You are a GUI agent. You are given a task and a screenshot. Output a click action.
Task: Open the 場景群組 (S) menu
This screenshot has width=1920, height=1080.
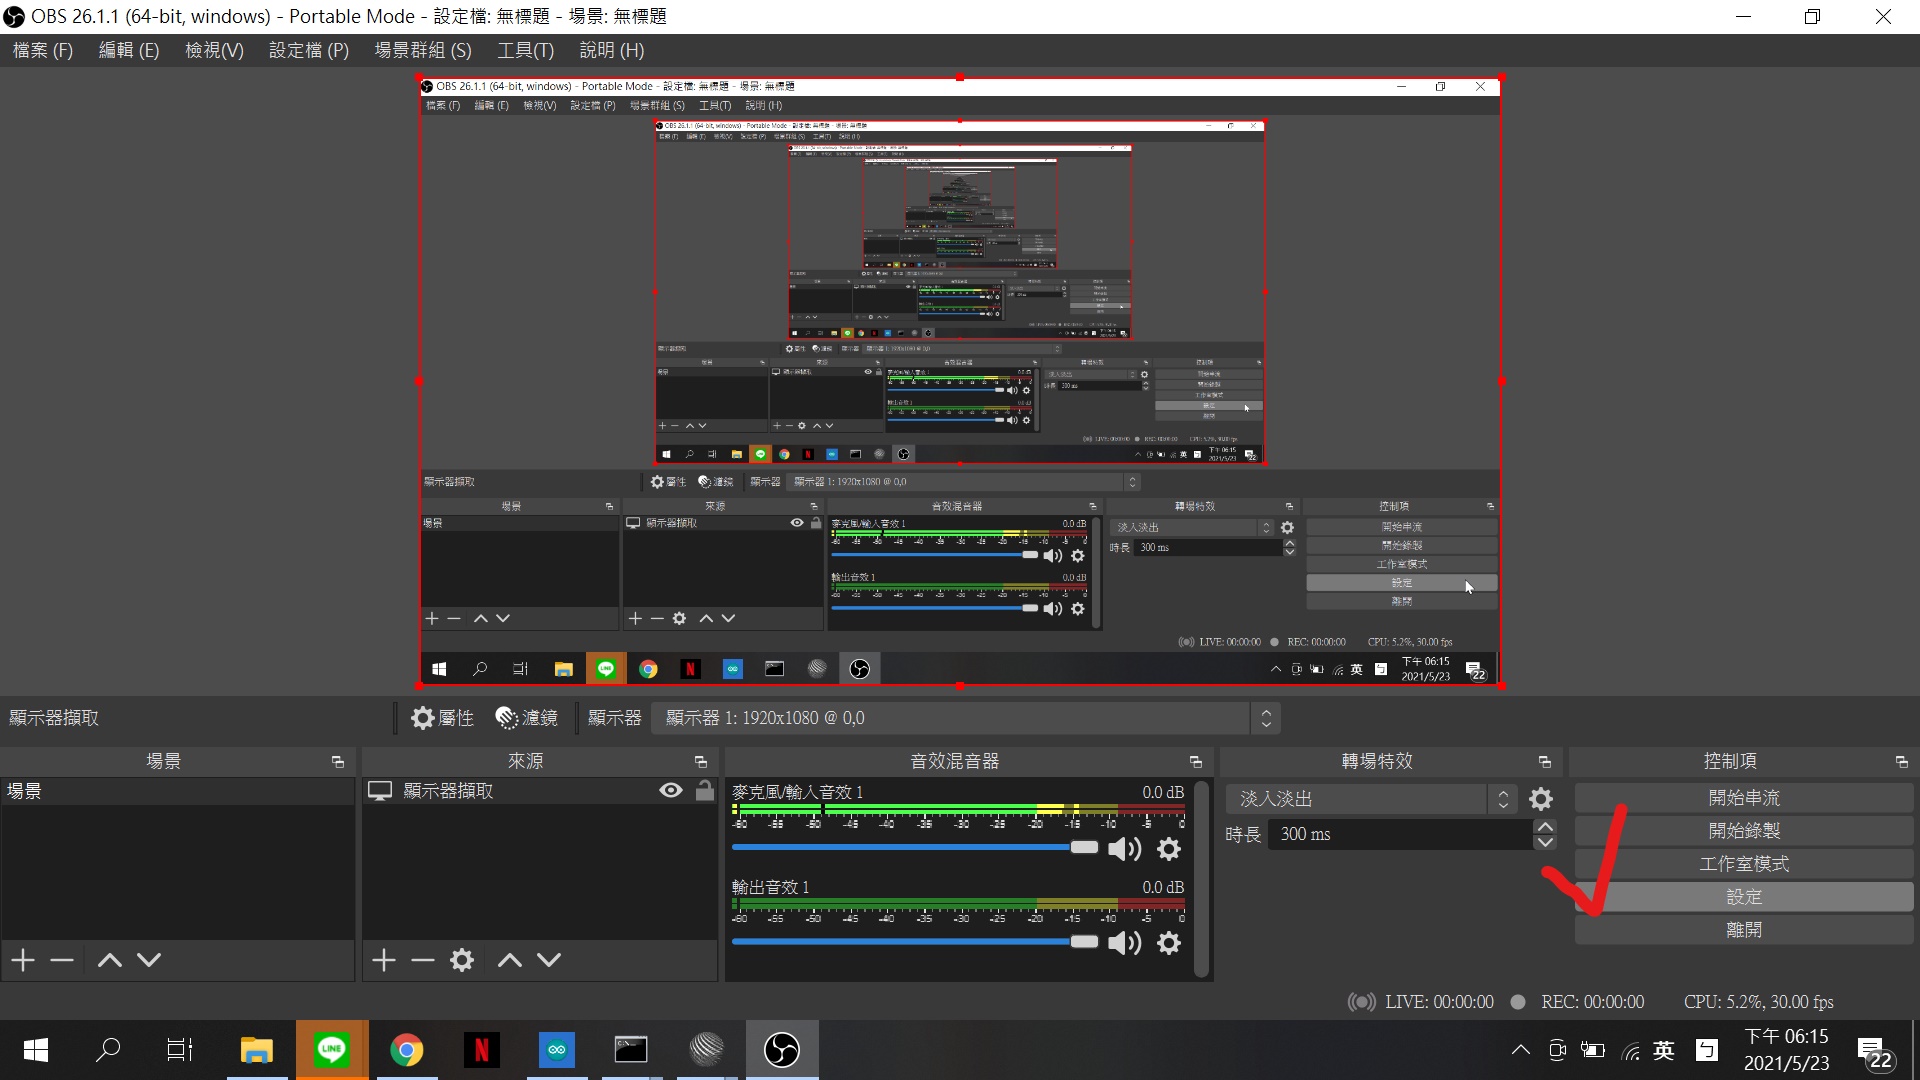point(422,50)
